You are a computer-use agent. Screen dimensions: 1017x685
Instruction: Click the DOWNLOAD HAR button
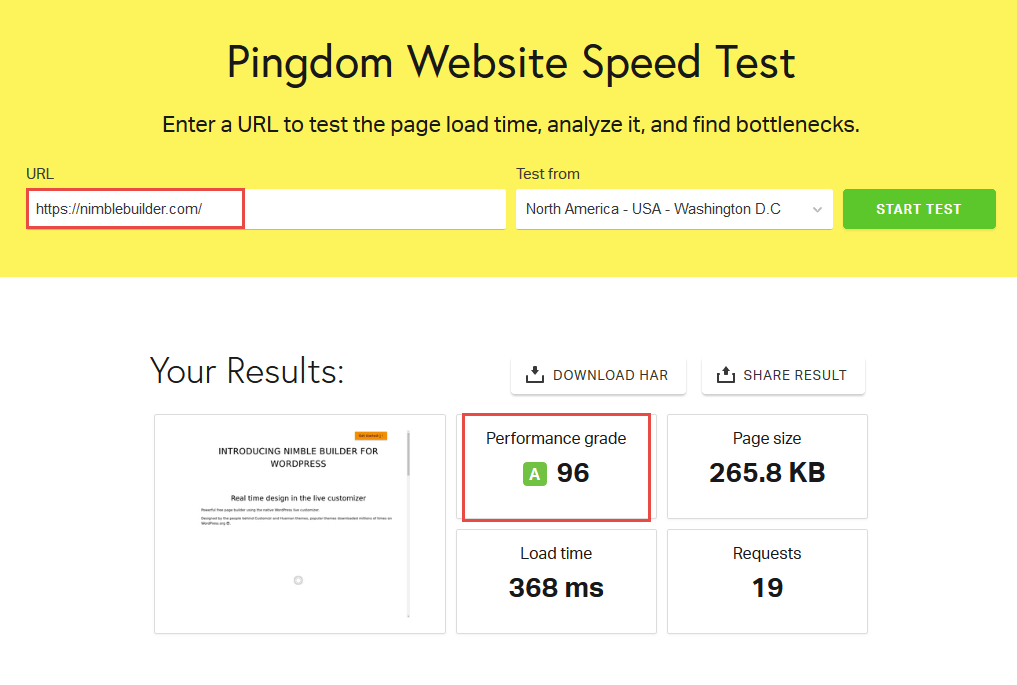598,375
